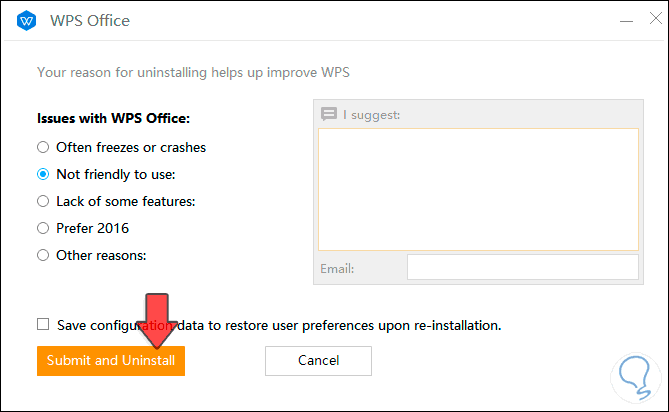Viewport: 669px width, 412px height.
Task: Click the suggestion speech bubble icon
Action: pyautogui.click(x=329, y=115)
